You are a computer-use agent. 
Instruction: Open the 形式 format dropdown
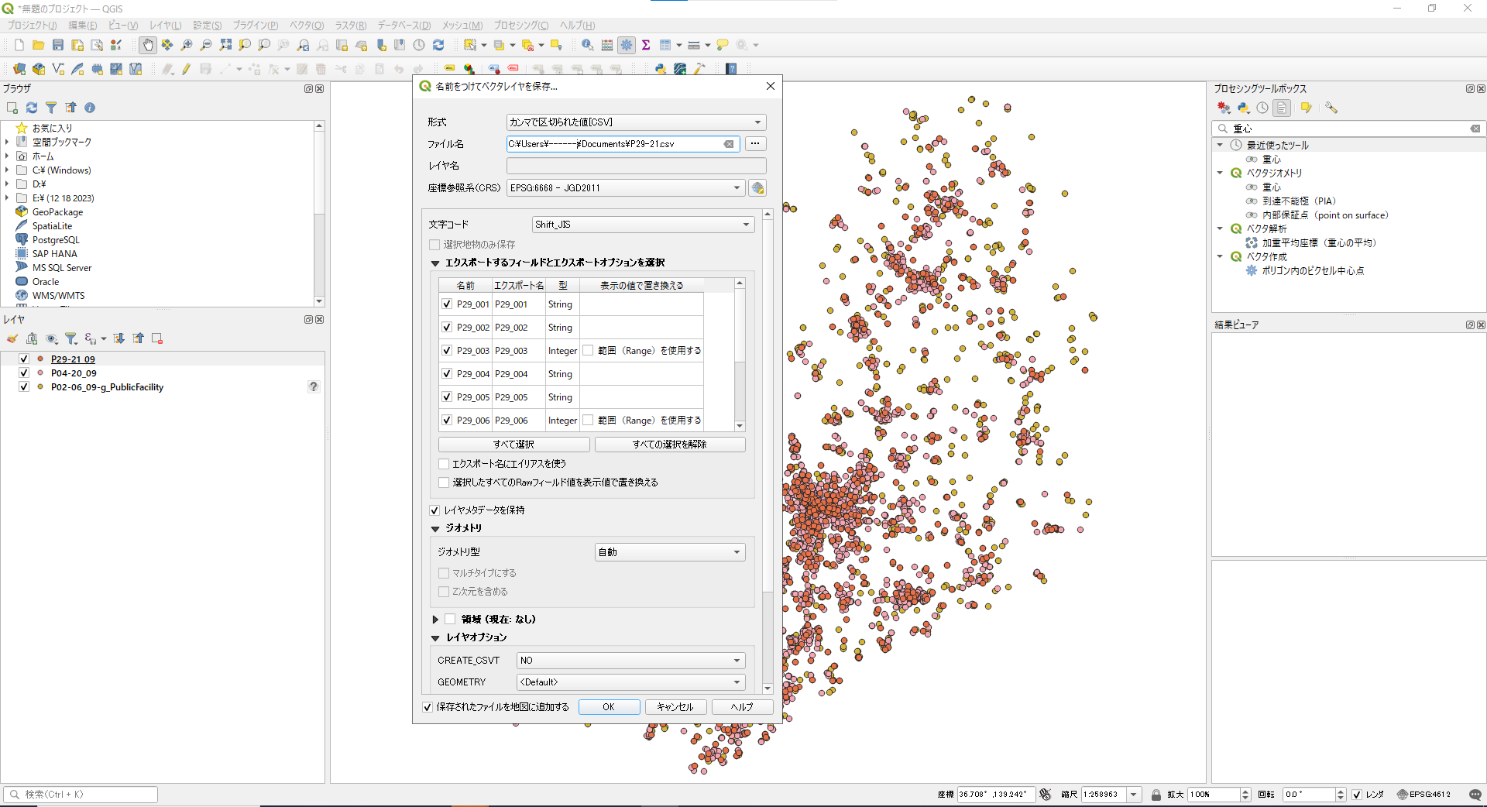tap(636, 122)
